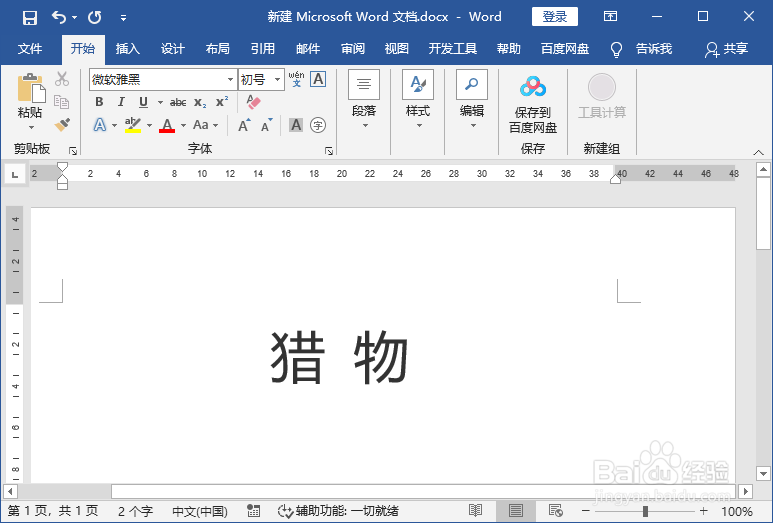Open the 剪贴板 dialog launcher

point(73,151)
